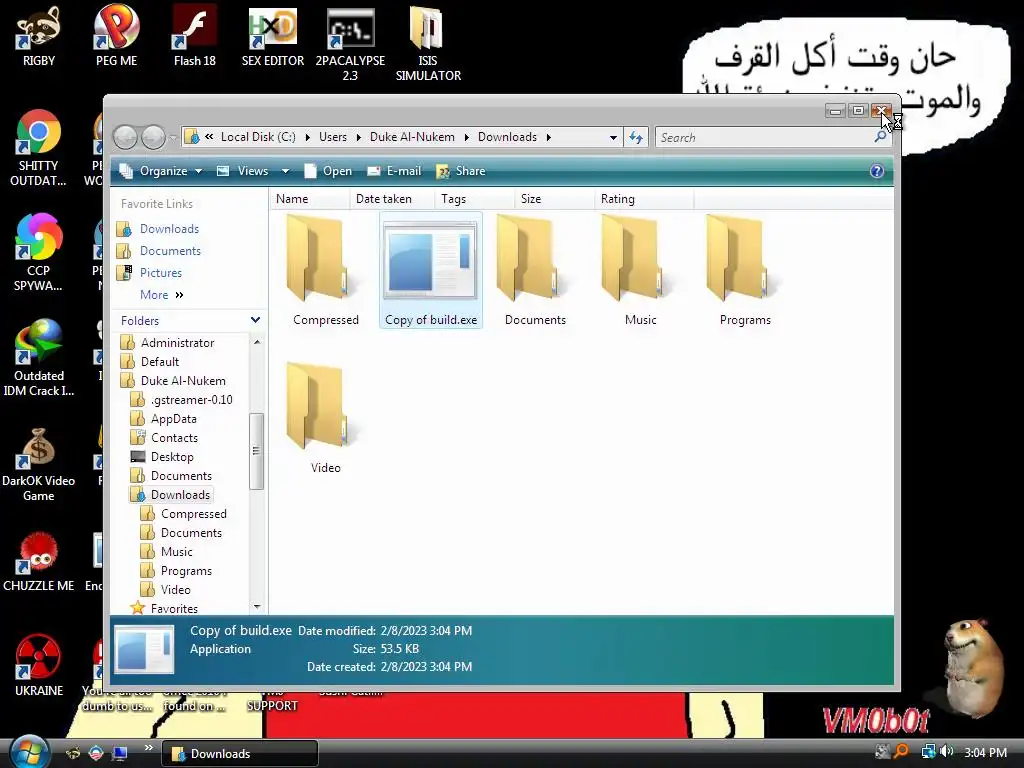Select Administrator in the folder tree
The image size is (1024, 768).
177,343
